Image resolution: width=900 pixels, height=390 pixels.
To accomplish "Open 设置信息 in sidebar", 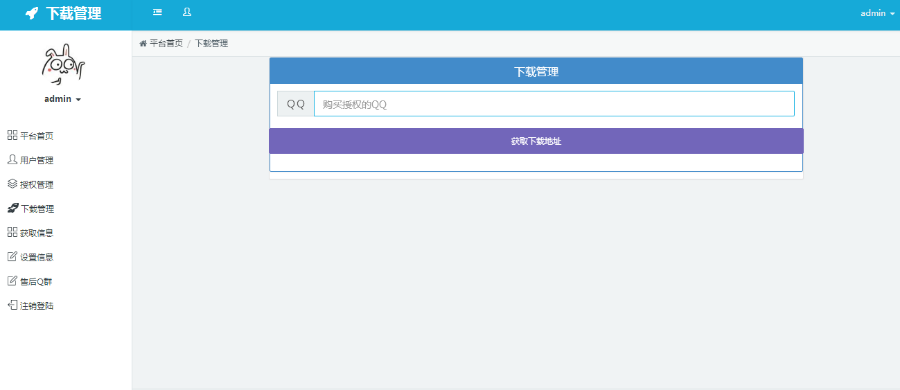I will coord(37,257).
